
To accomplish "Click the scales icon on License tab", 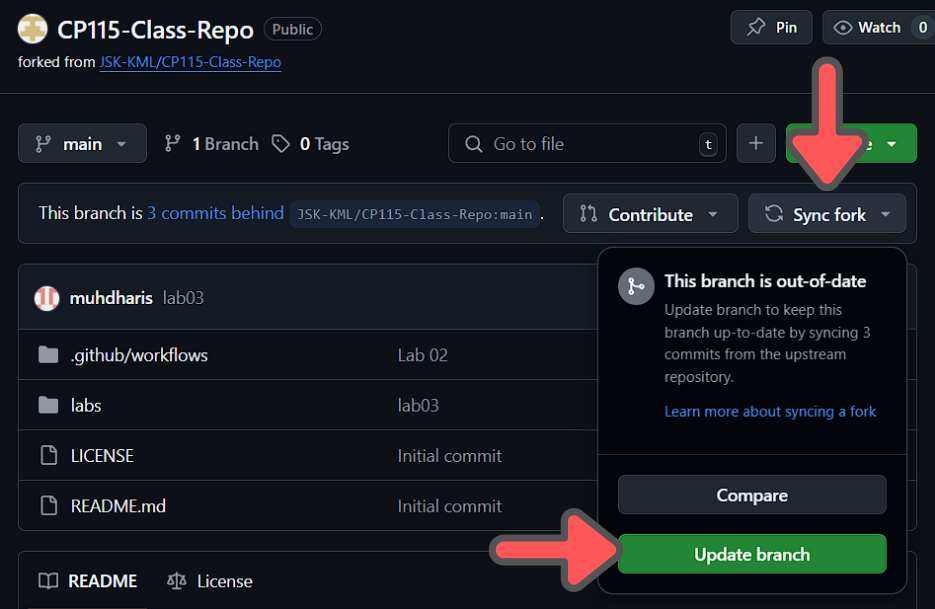I will click(177, 581).
